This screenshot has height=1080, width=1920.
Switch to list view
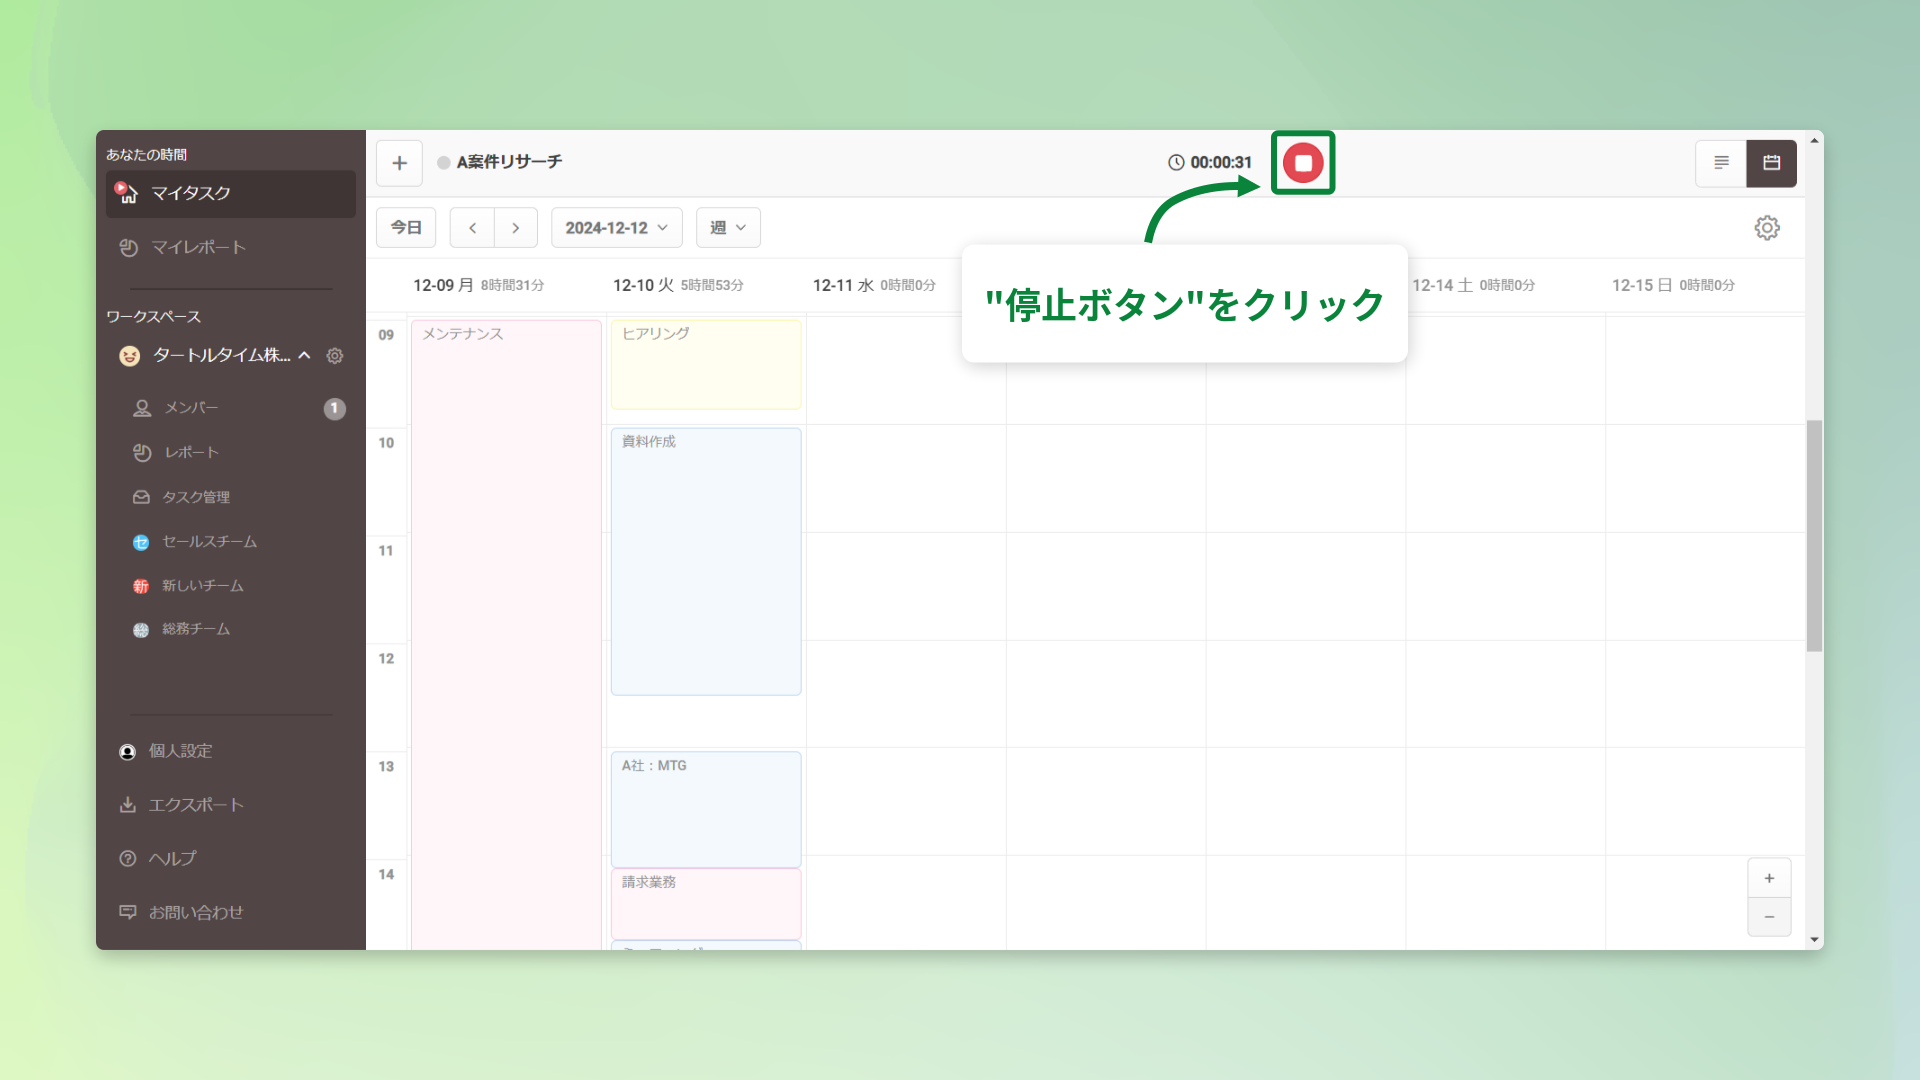tap(1721, 163)
